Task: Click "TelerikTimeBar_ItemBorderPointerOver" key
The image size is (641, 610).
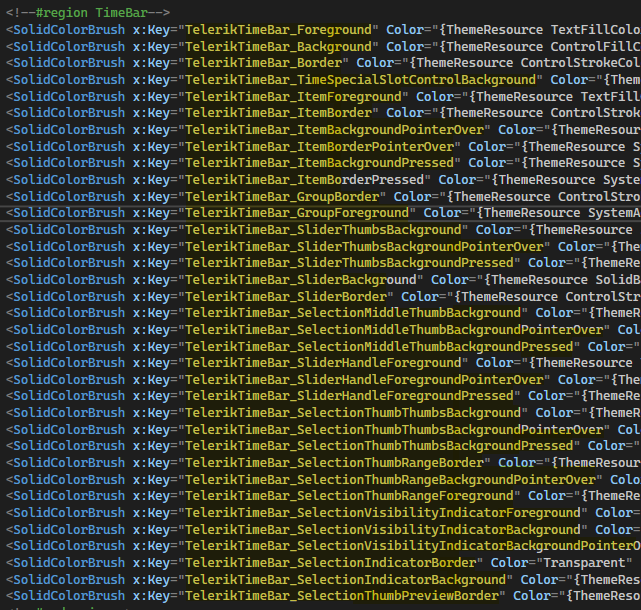Action: pyautogui.click(x=320, y=147)
